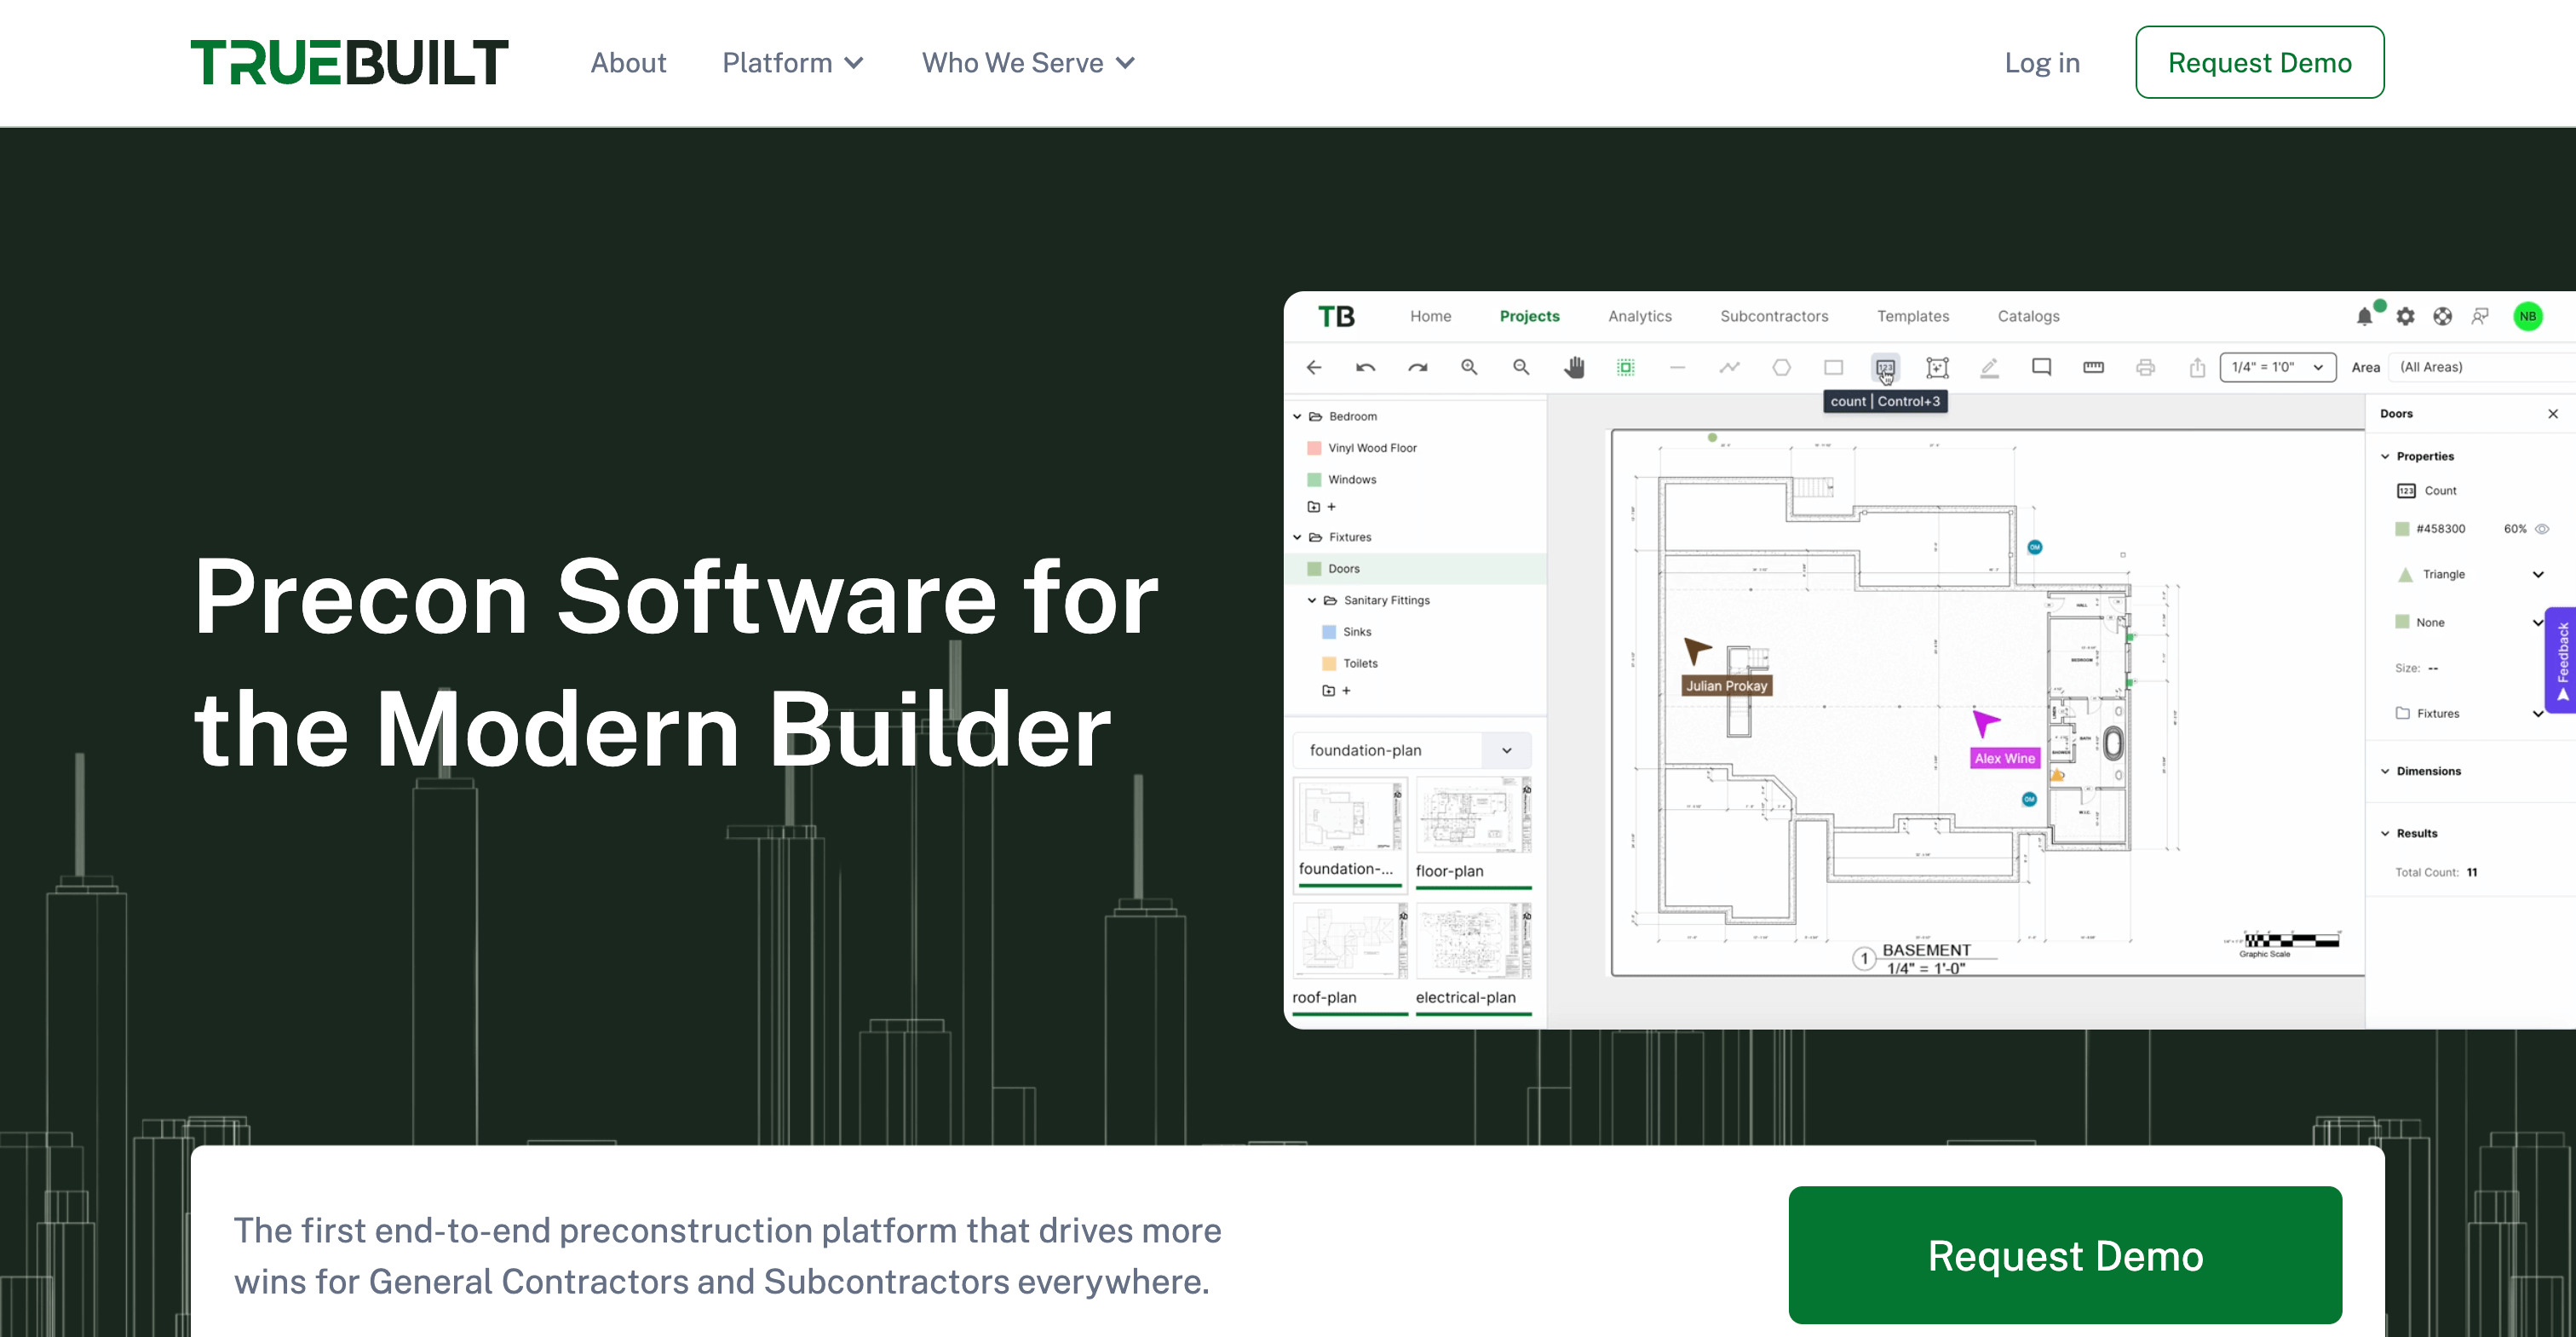Image resolution: width=2576 pixels, height=1337 pixels.
Task: Open the Feedback side tab
Action: (2561, 660)
